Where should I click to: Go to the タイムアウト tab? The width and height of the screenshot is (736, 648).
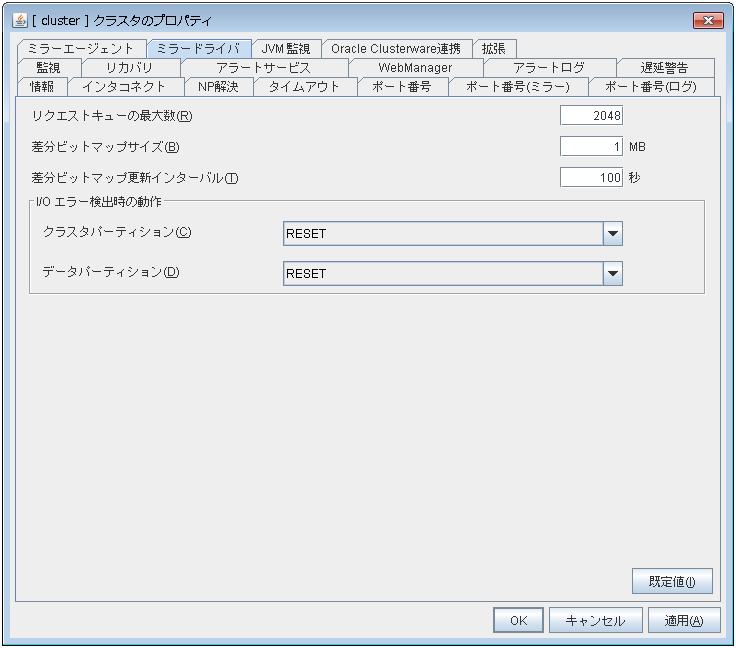[304, 86]
